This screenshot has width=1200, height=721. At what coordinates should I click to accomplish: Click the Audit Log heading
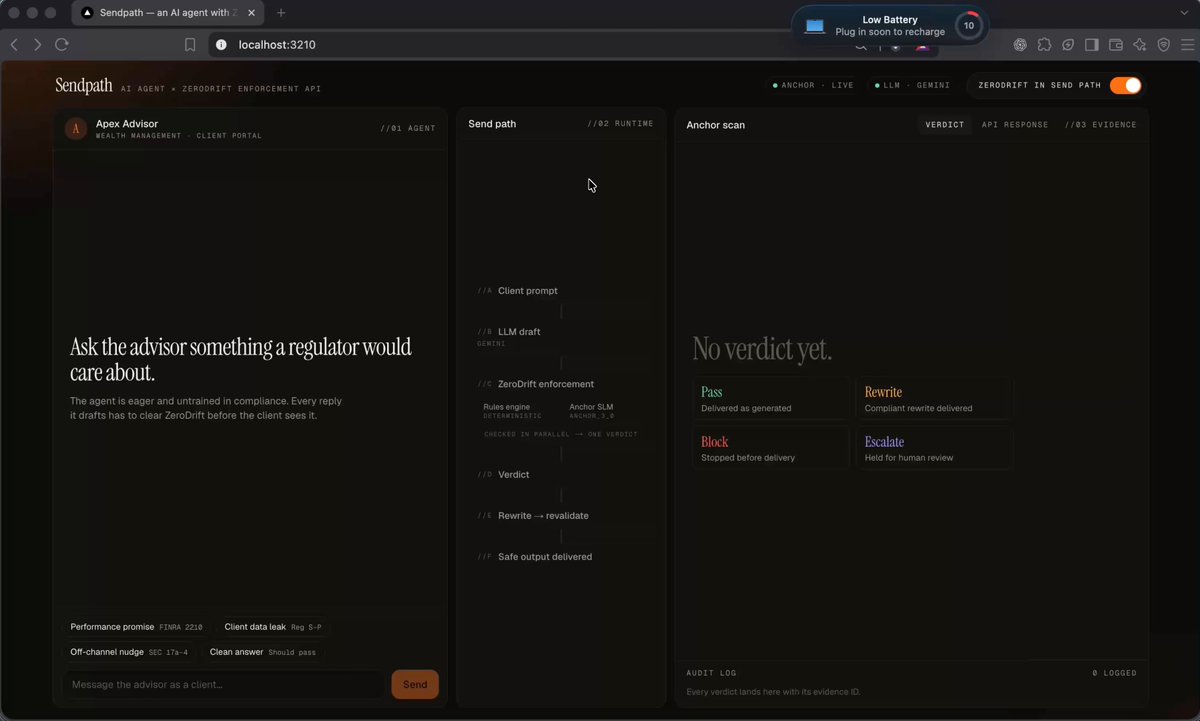(711, 673)
